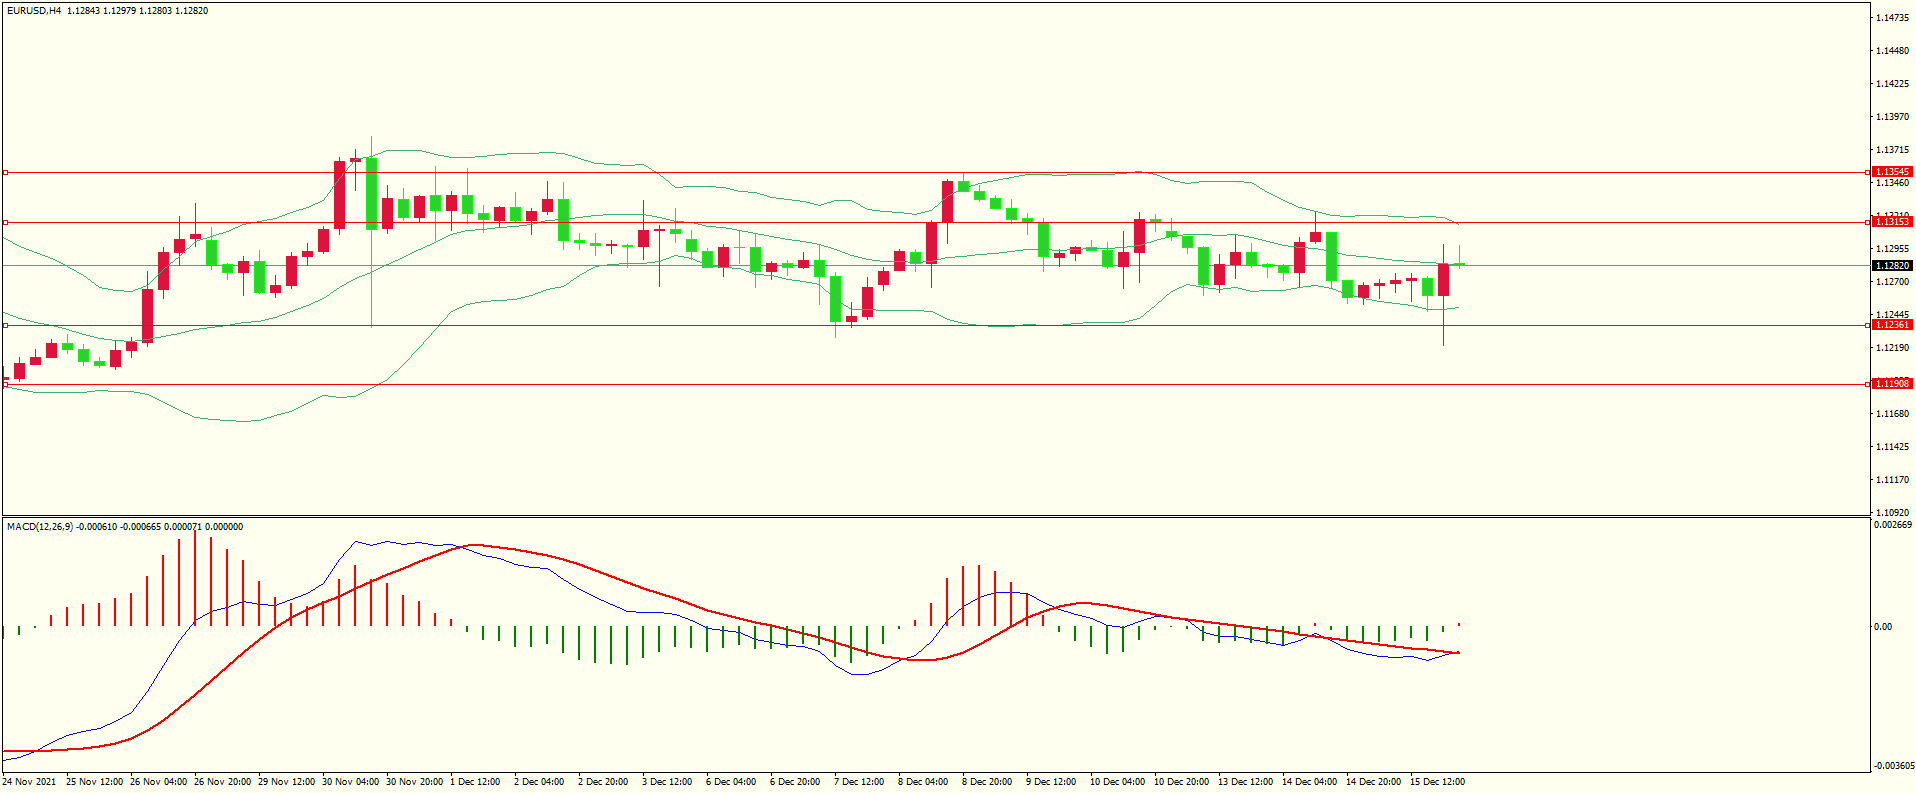Click the 14 Dec 20:00 time label
1916x793 pixels.
point(1373,782)
